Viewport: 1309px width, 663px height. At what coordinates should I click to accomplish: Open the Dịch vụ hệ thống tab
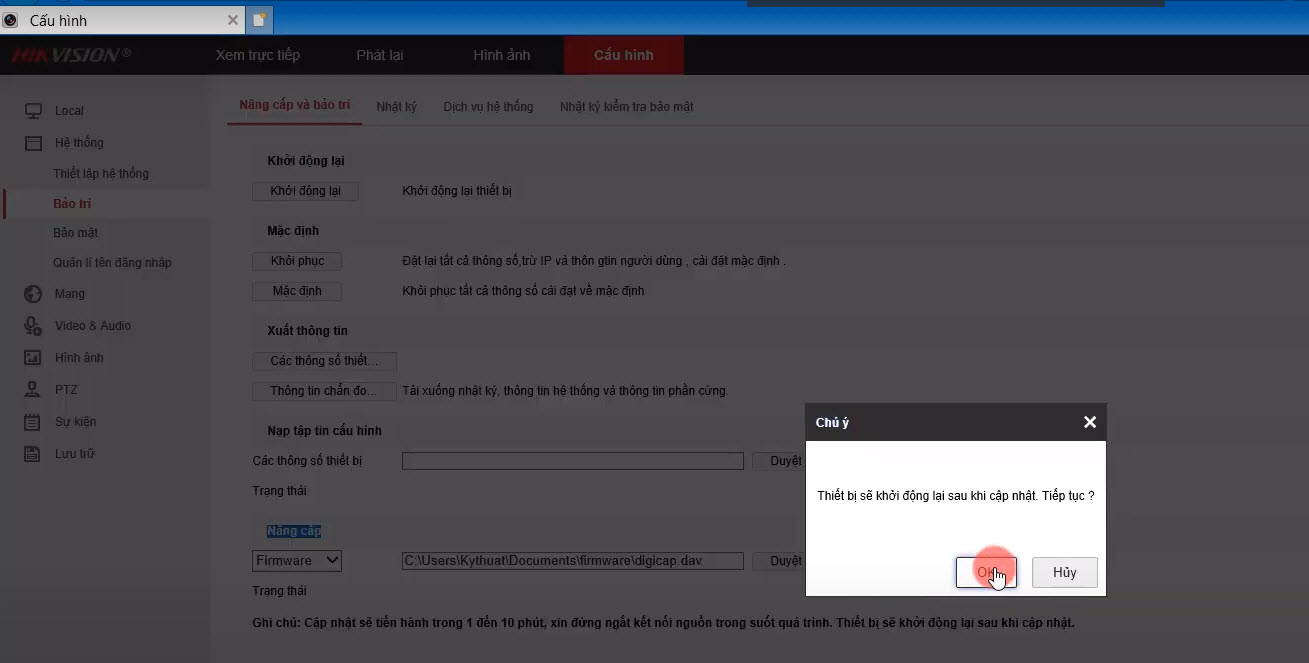click(488, 107)
